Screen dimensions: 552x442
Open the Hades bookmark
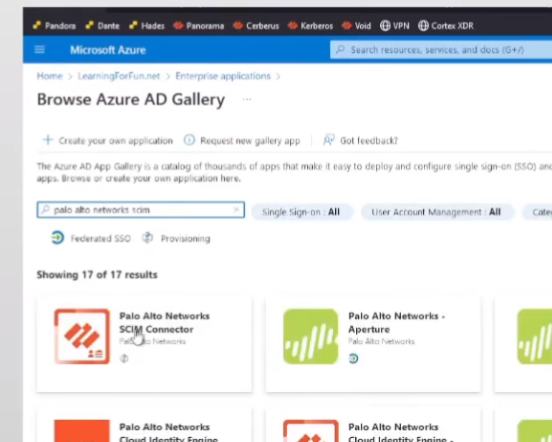click(x=146, y=26)
